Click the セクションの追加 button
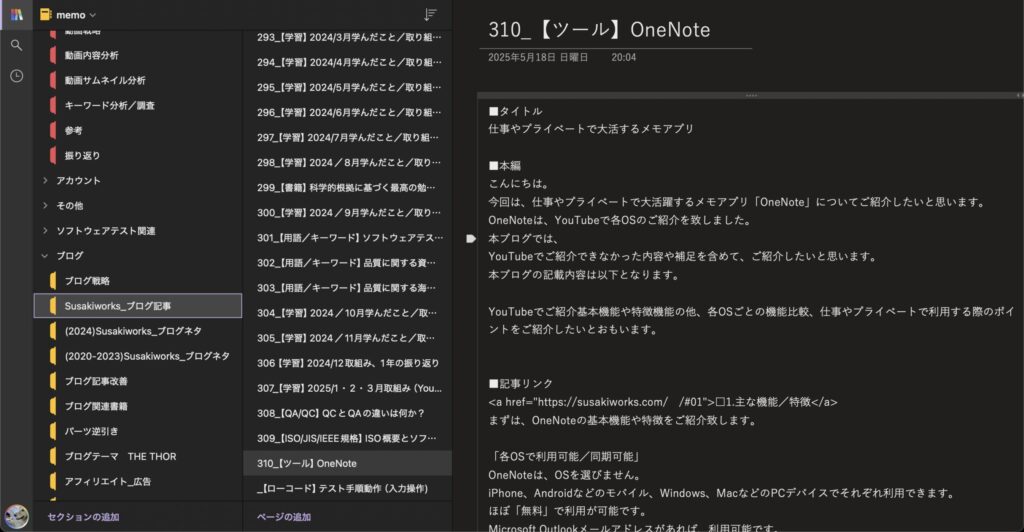Screen dimensions: 1024x532 click(84, 517)
